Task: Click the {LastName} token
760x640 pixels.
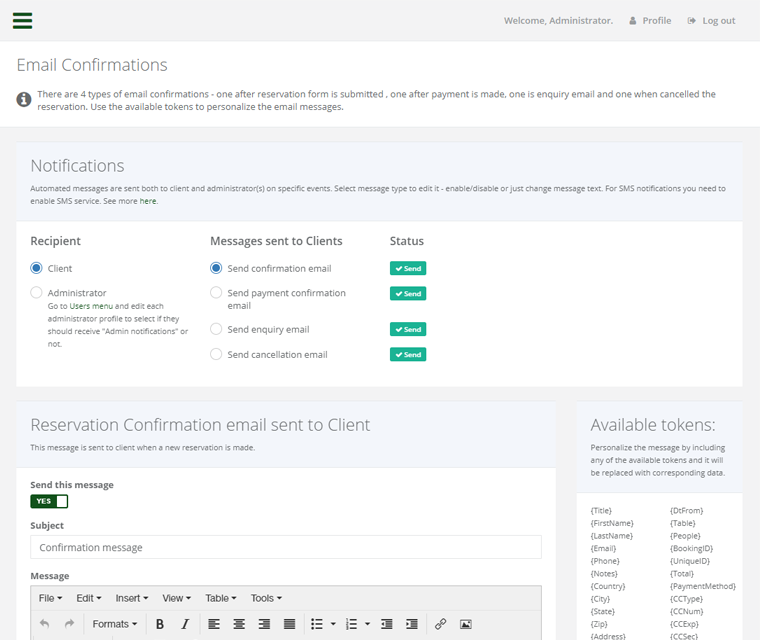Action: coord(612,536)
